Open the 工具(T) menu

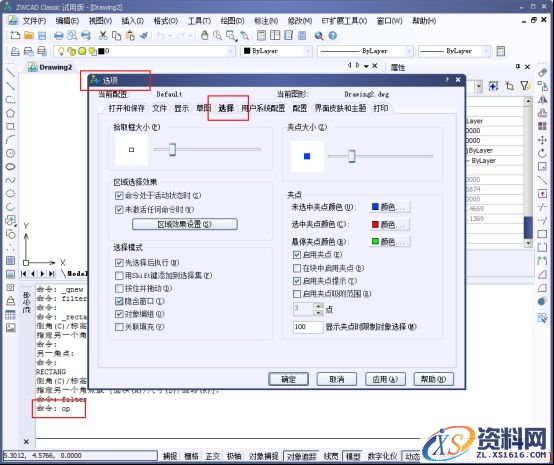(x=199, y=21)
